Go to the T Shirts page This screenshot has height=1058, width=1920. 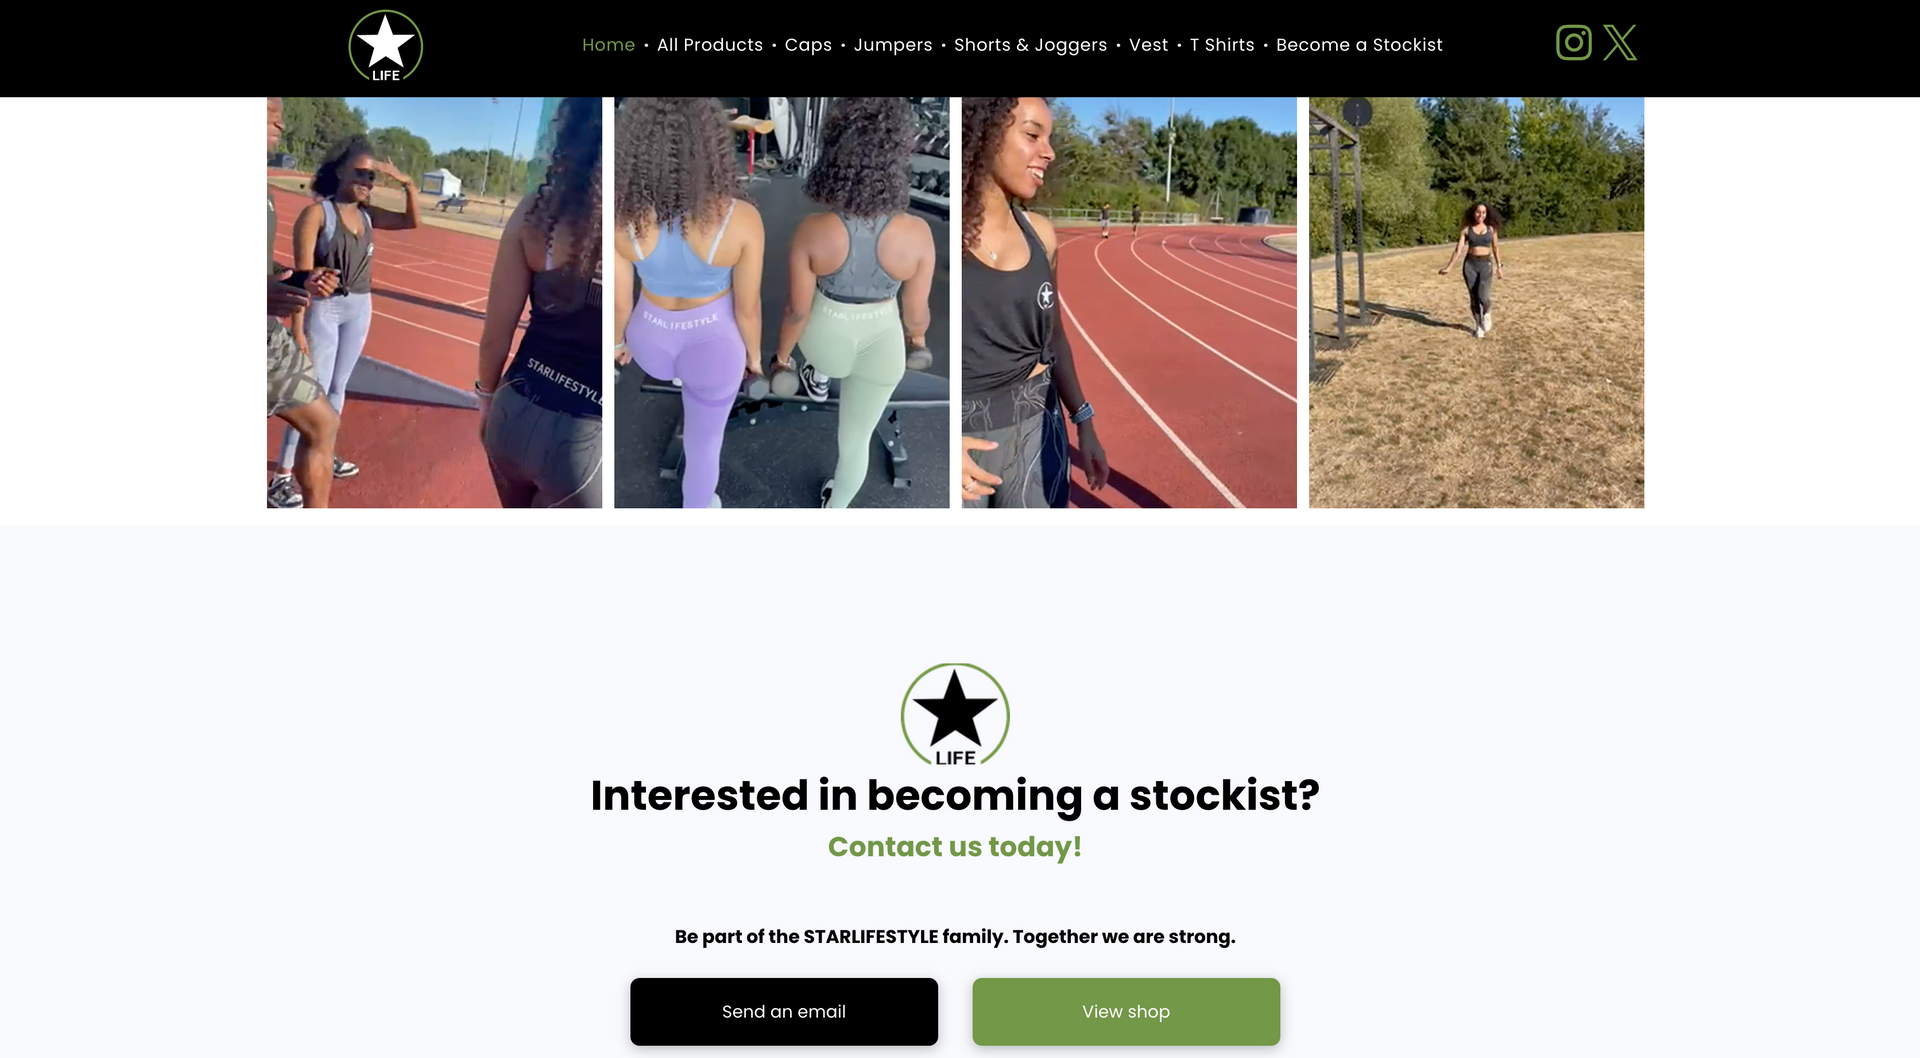pyautogui.click(x=1222, y=45)
